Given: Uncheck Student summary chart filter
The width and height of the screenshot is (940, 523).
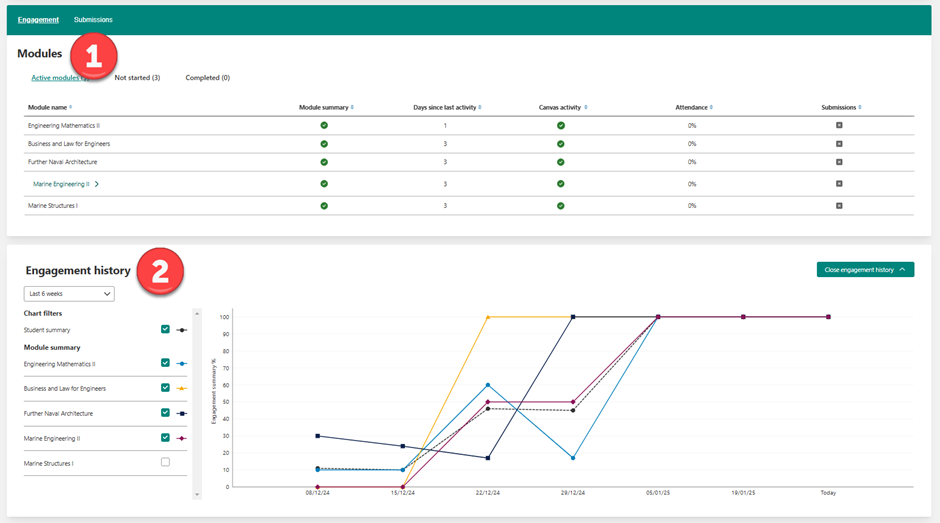Looking at the screenshot, I should (165, 329).
